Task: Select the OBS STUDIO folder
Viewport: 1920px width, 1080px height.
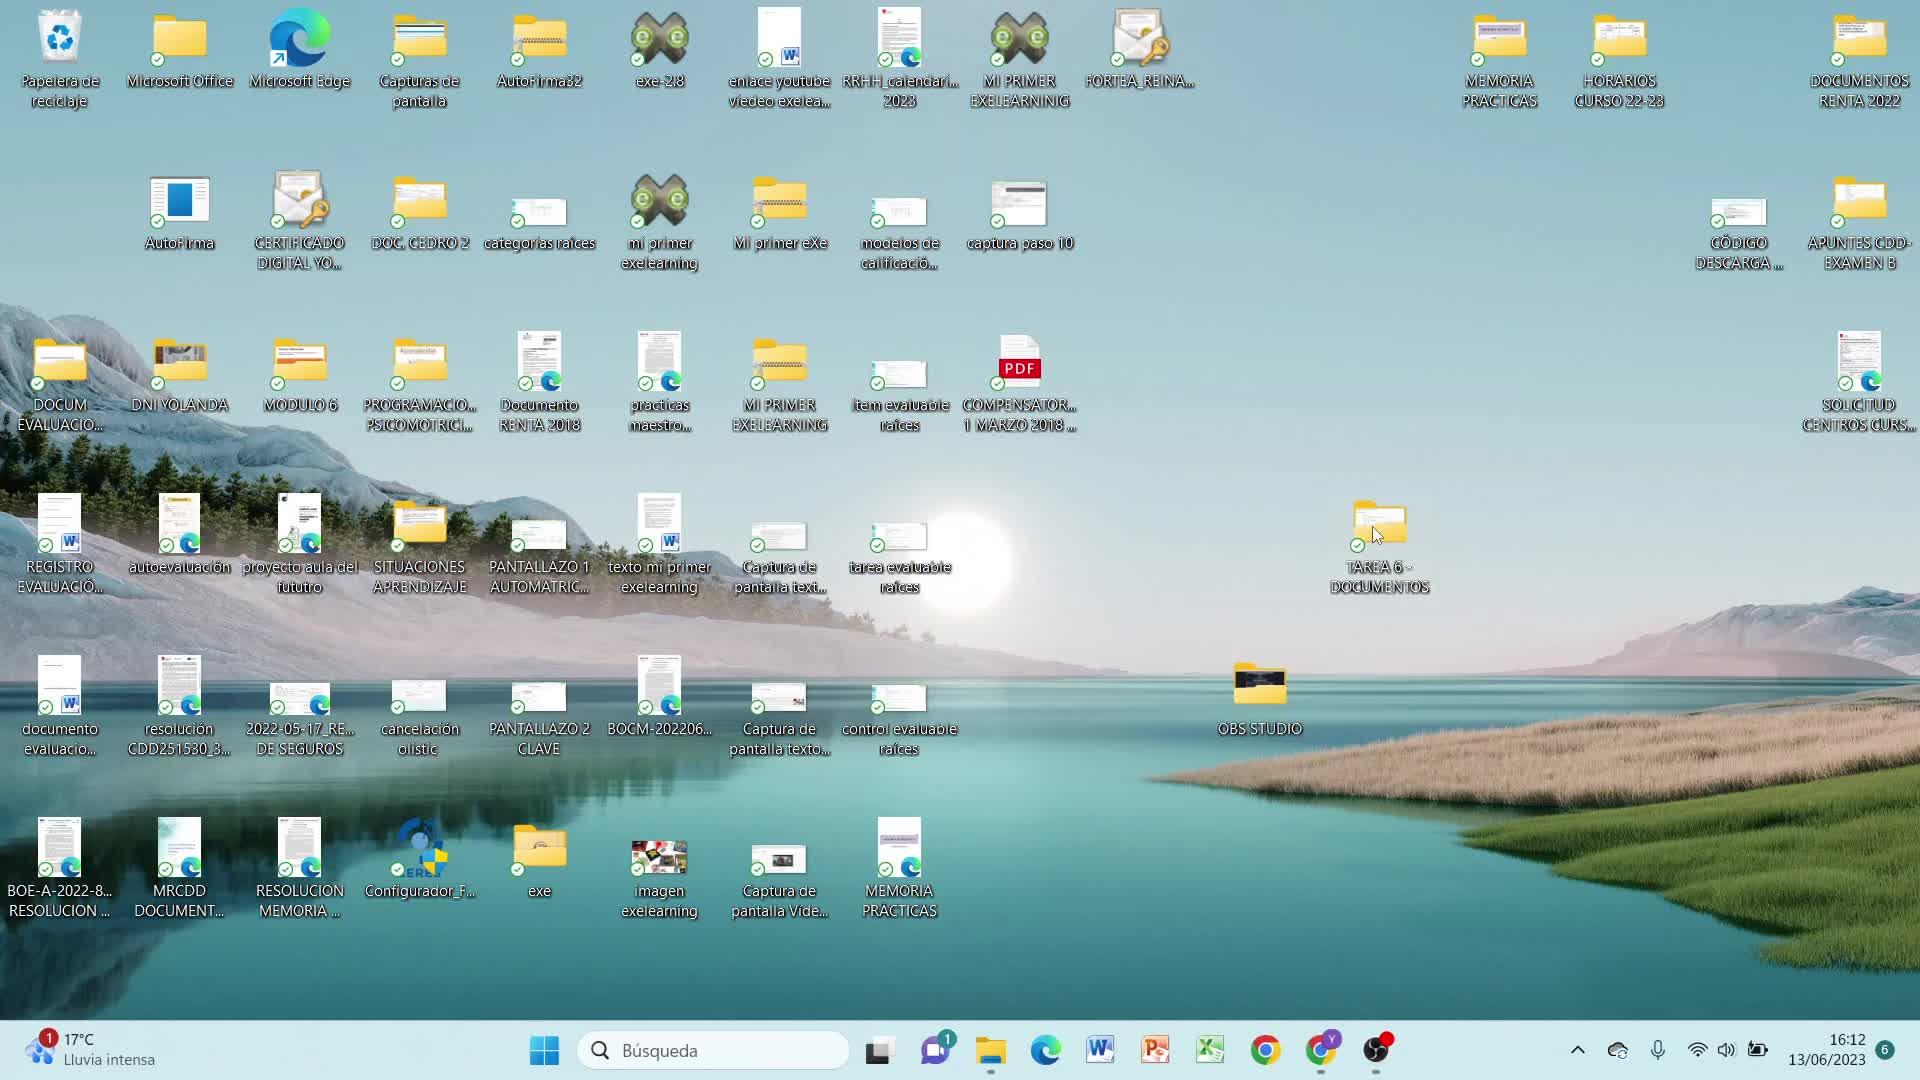Action: [x=1259, y=687]
